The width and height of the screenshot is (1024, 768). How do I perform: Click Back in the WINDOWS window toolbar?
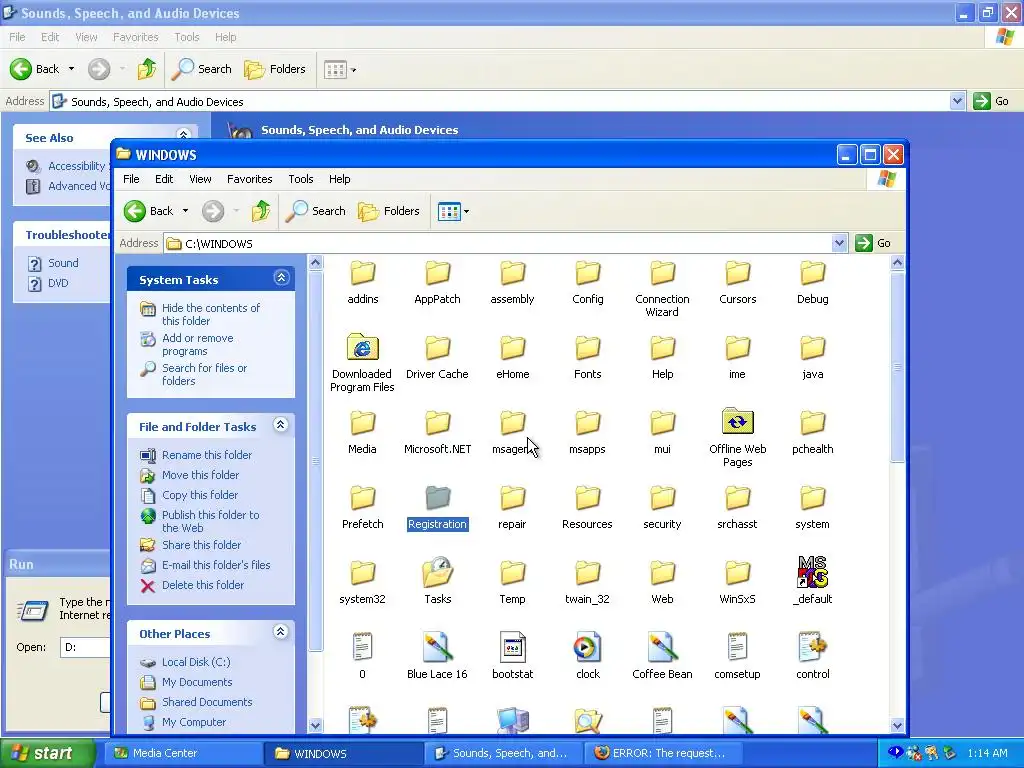[150, 211]
